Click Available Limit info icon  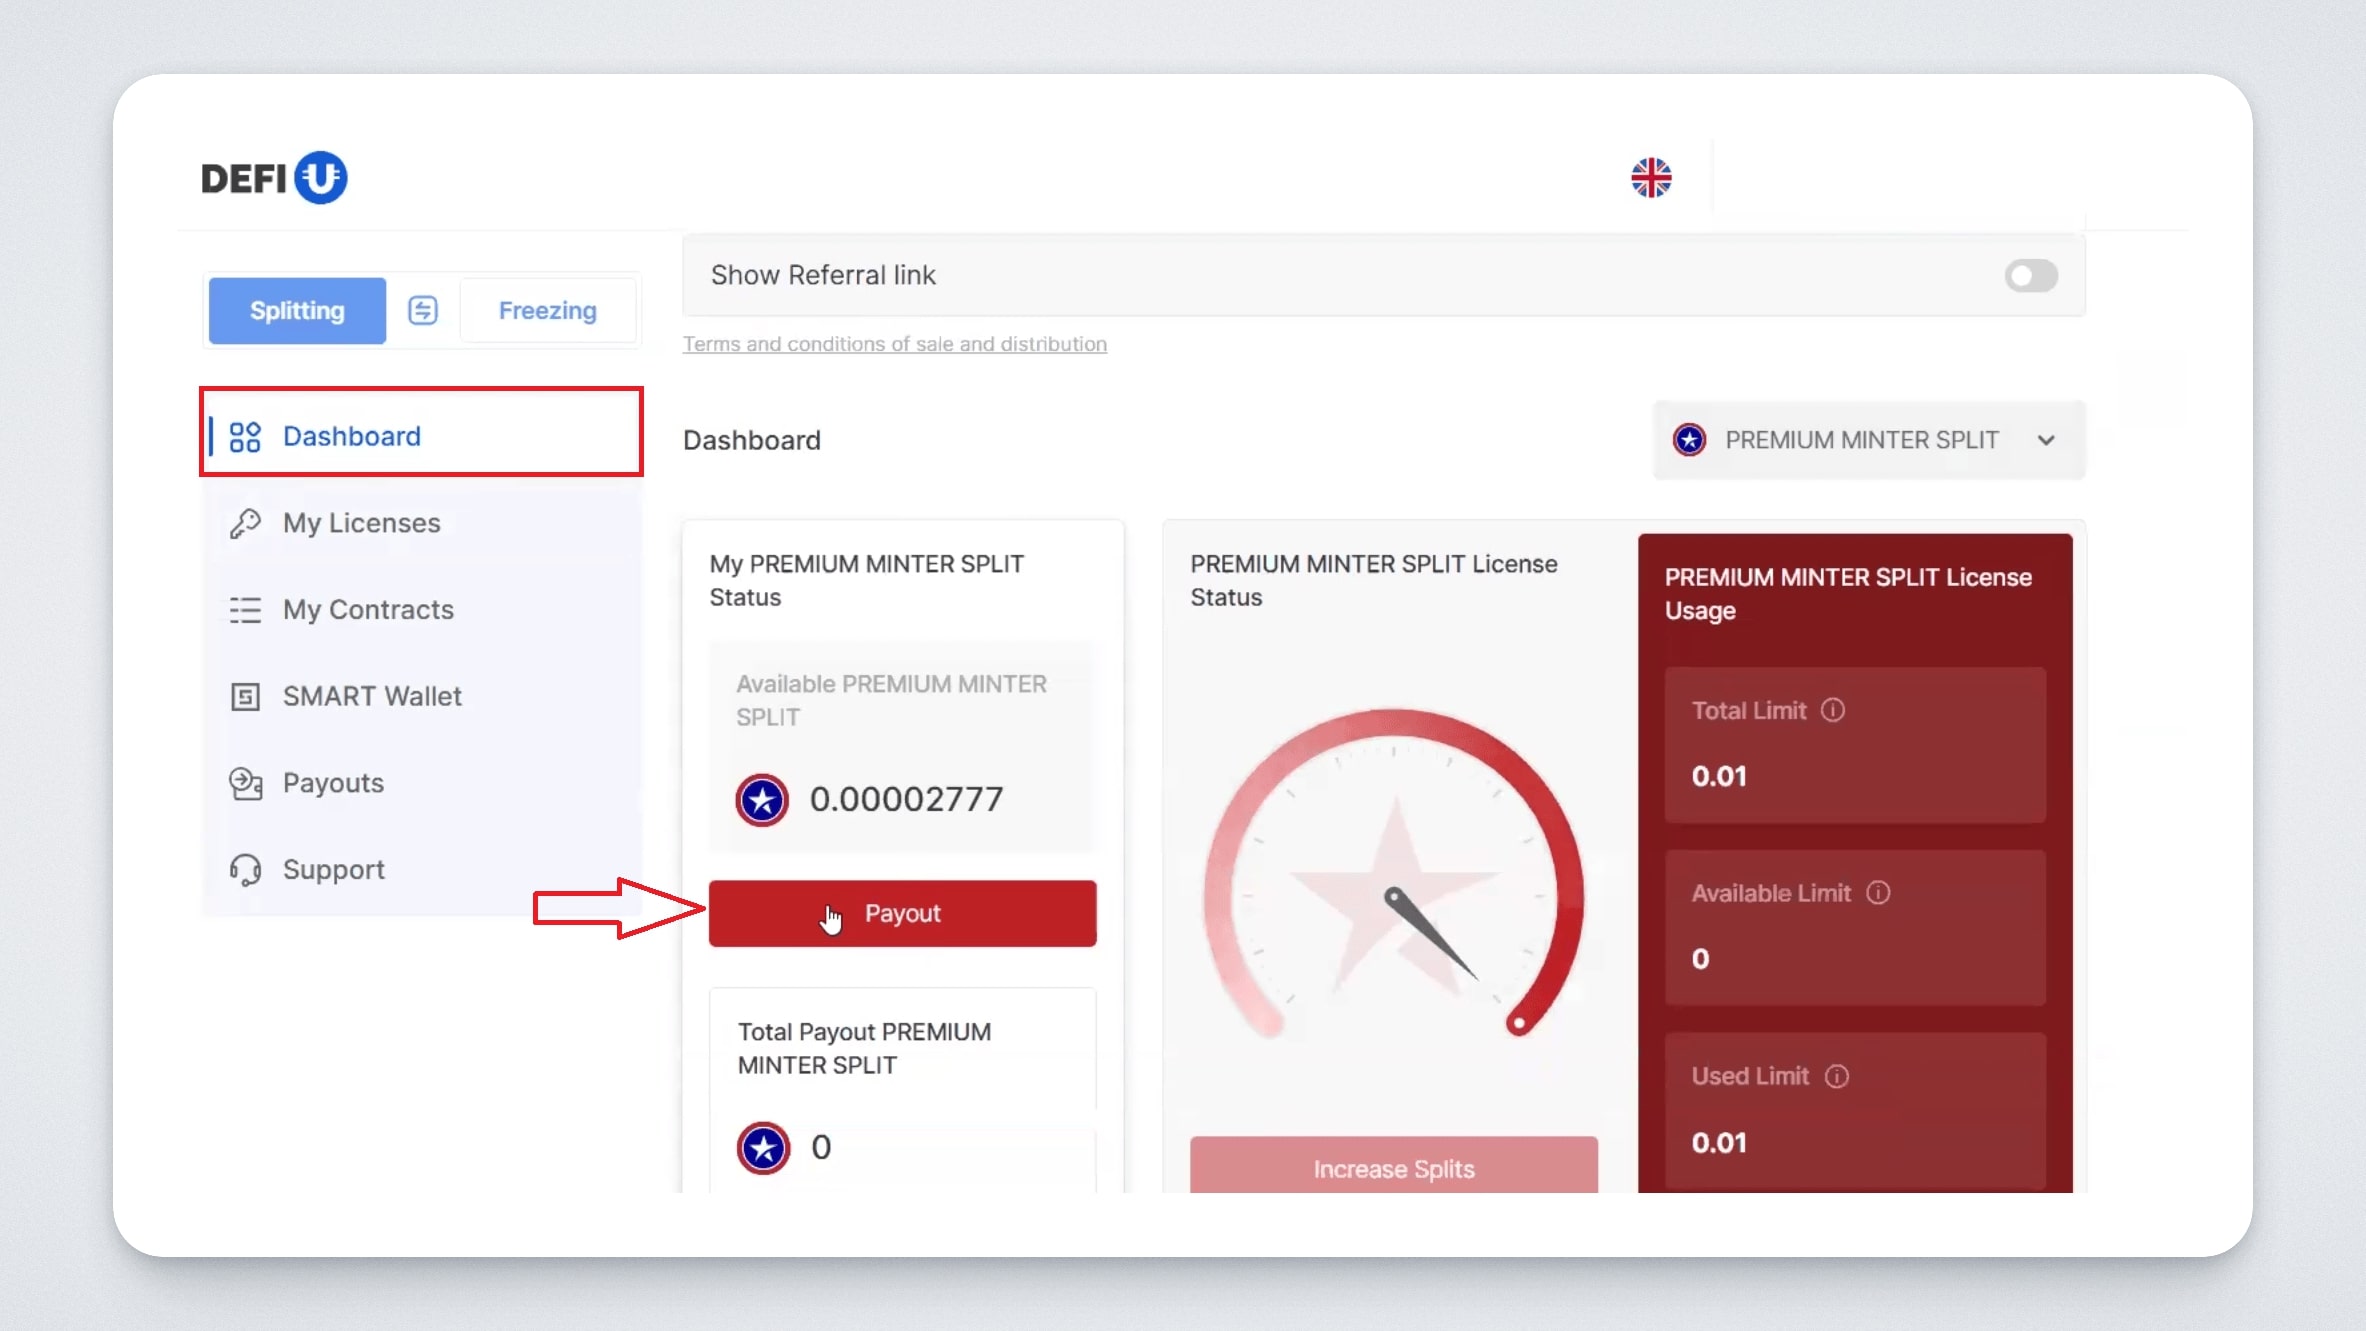point(1878,893)
